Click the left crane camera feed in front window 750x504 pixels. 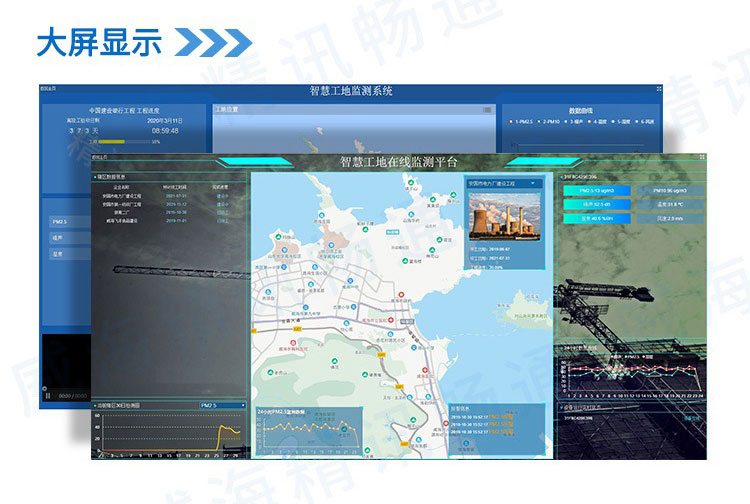pyautogui.click(x=169, y=287)
